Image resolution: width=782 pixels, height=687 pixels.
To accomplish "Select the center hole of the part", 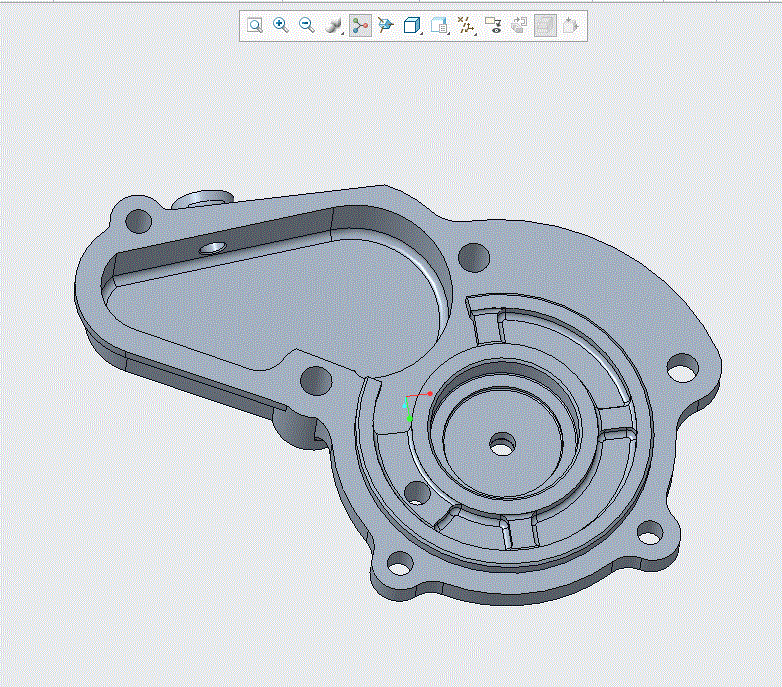I will click(502, 444).
